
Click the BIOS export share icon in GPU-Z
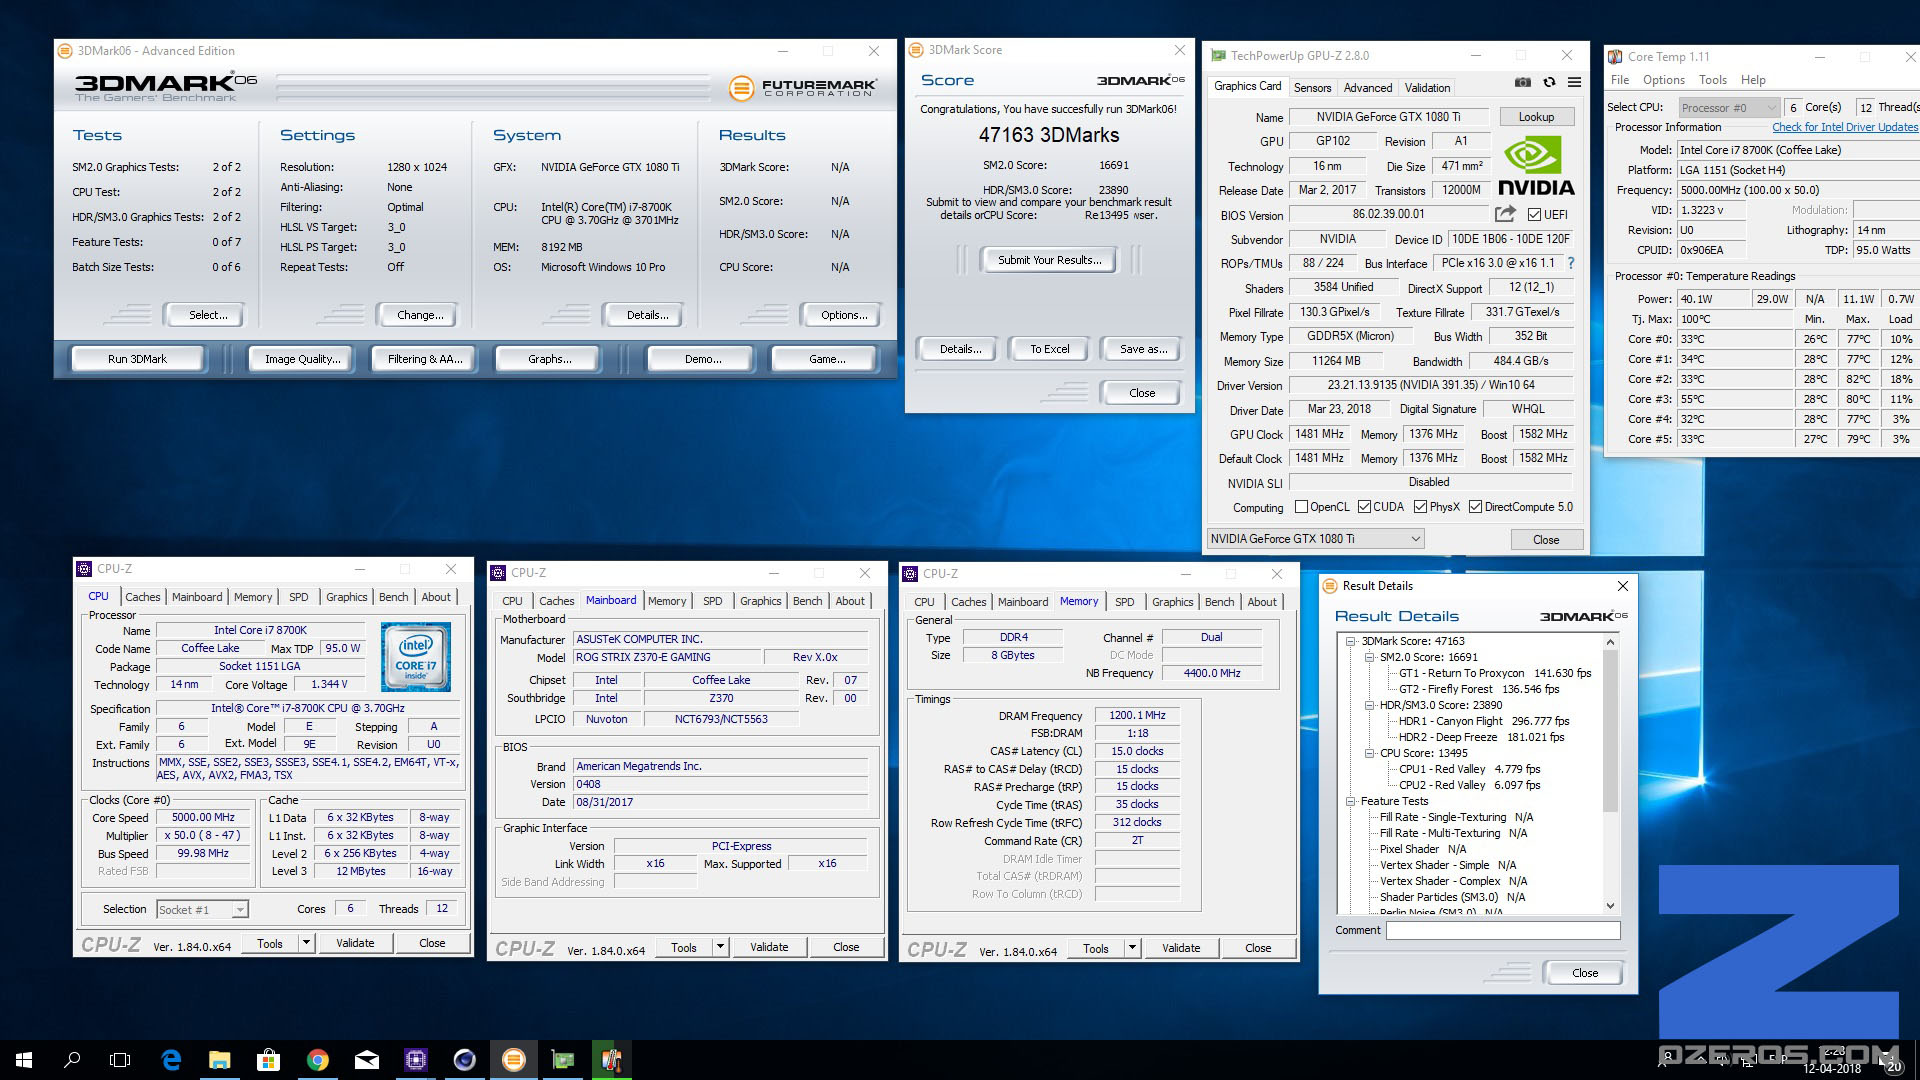coord(1504,214)
